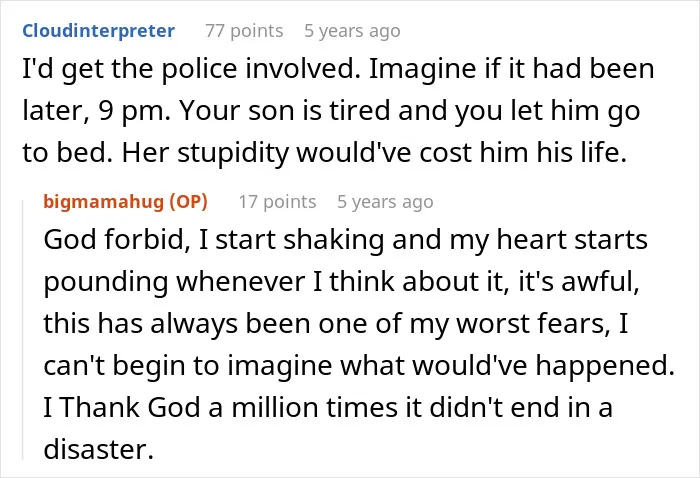Viewport: 700px width, 478px height.
Task: Click the word "disaster." ending the reply
Action: click(x=99, y=449)
